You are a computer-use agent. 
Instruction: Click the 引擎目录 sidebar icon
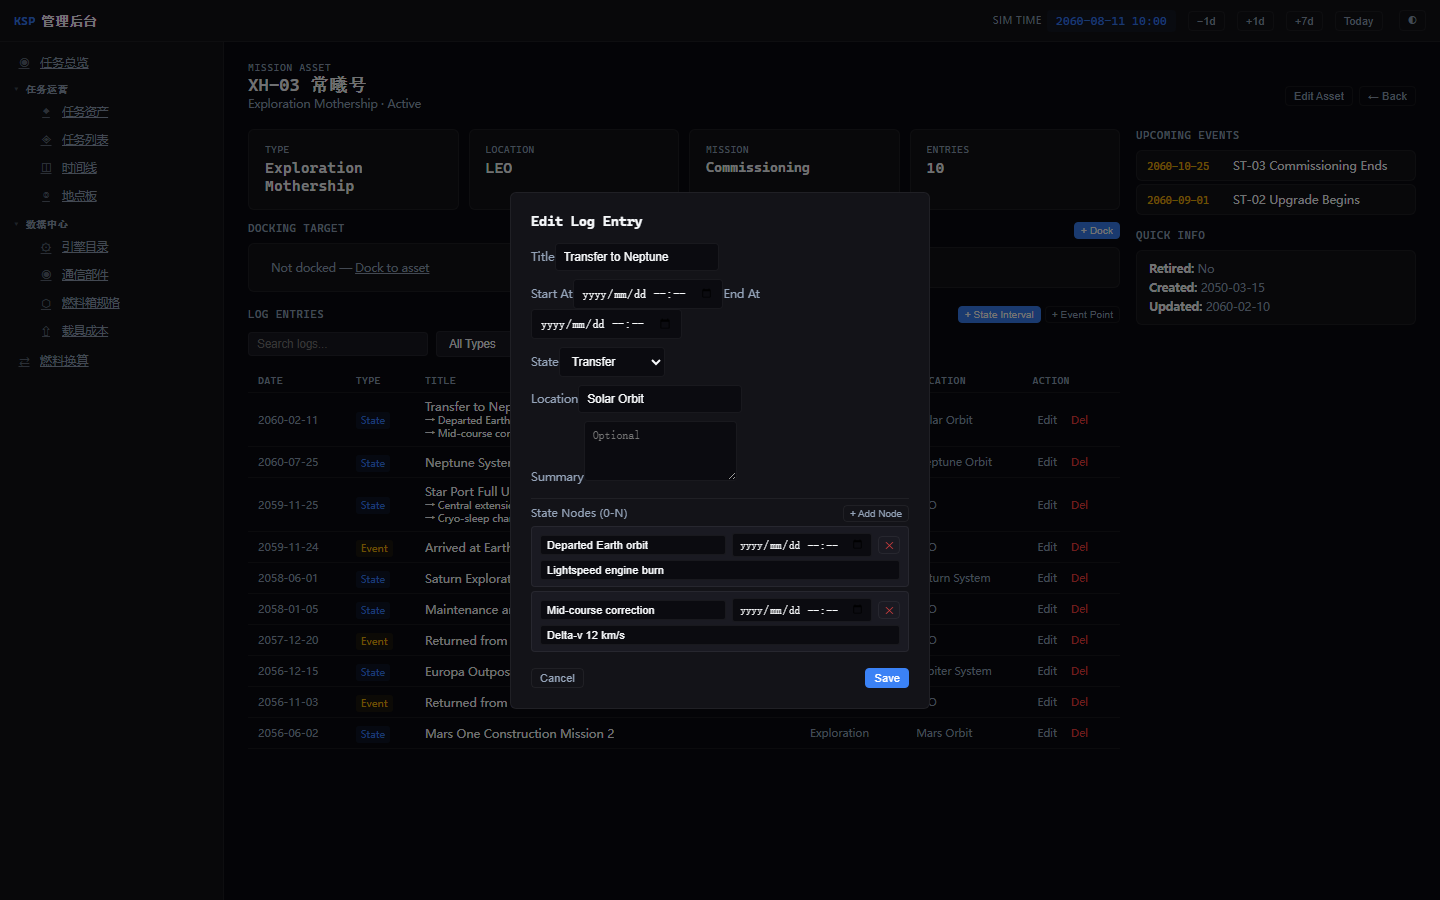(46, 247)
